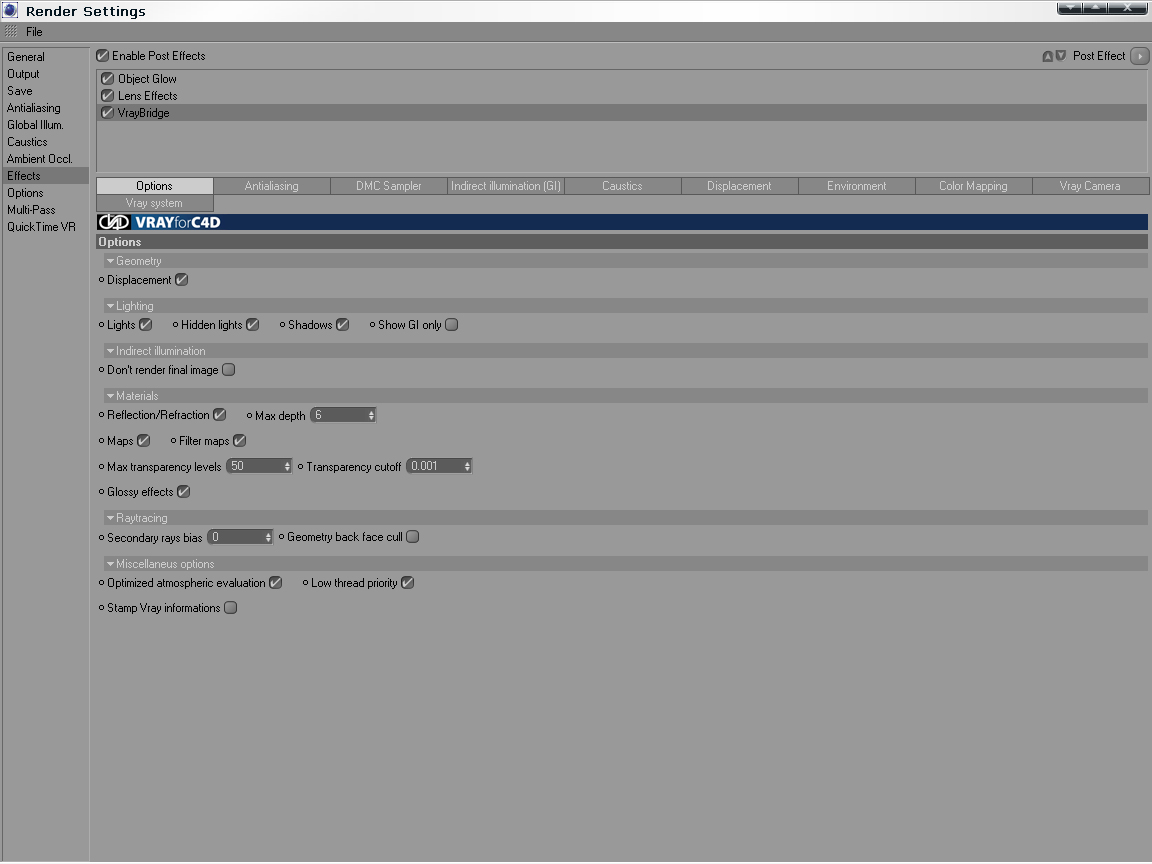Enable Don't render final image
This screenshot has width=1152, height=864.
click(x=228, y=370)
